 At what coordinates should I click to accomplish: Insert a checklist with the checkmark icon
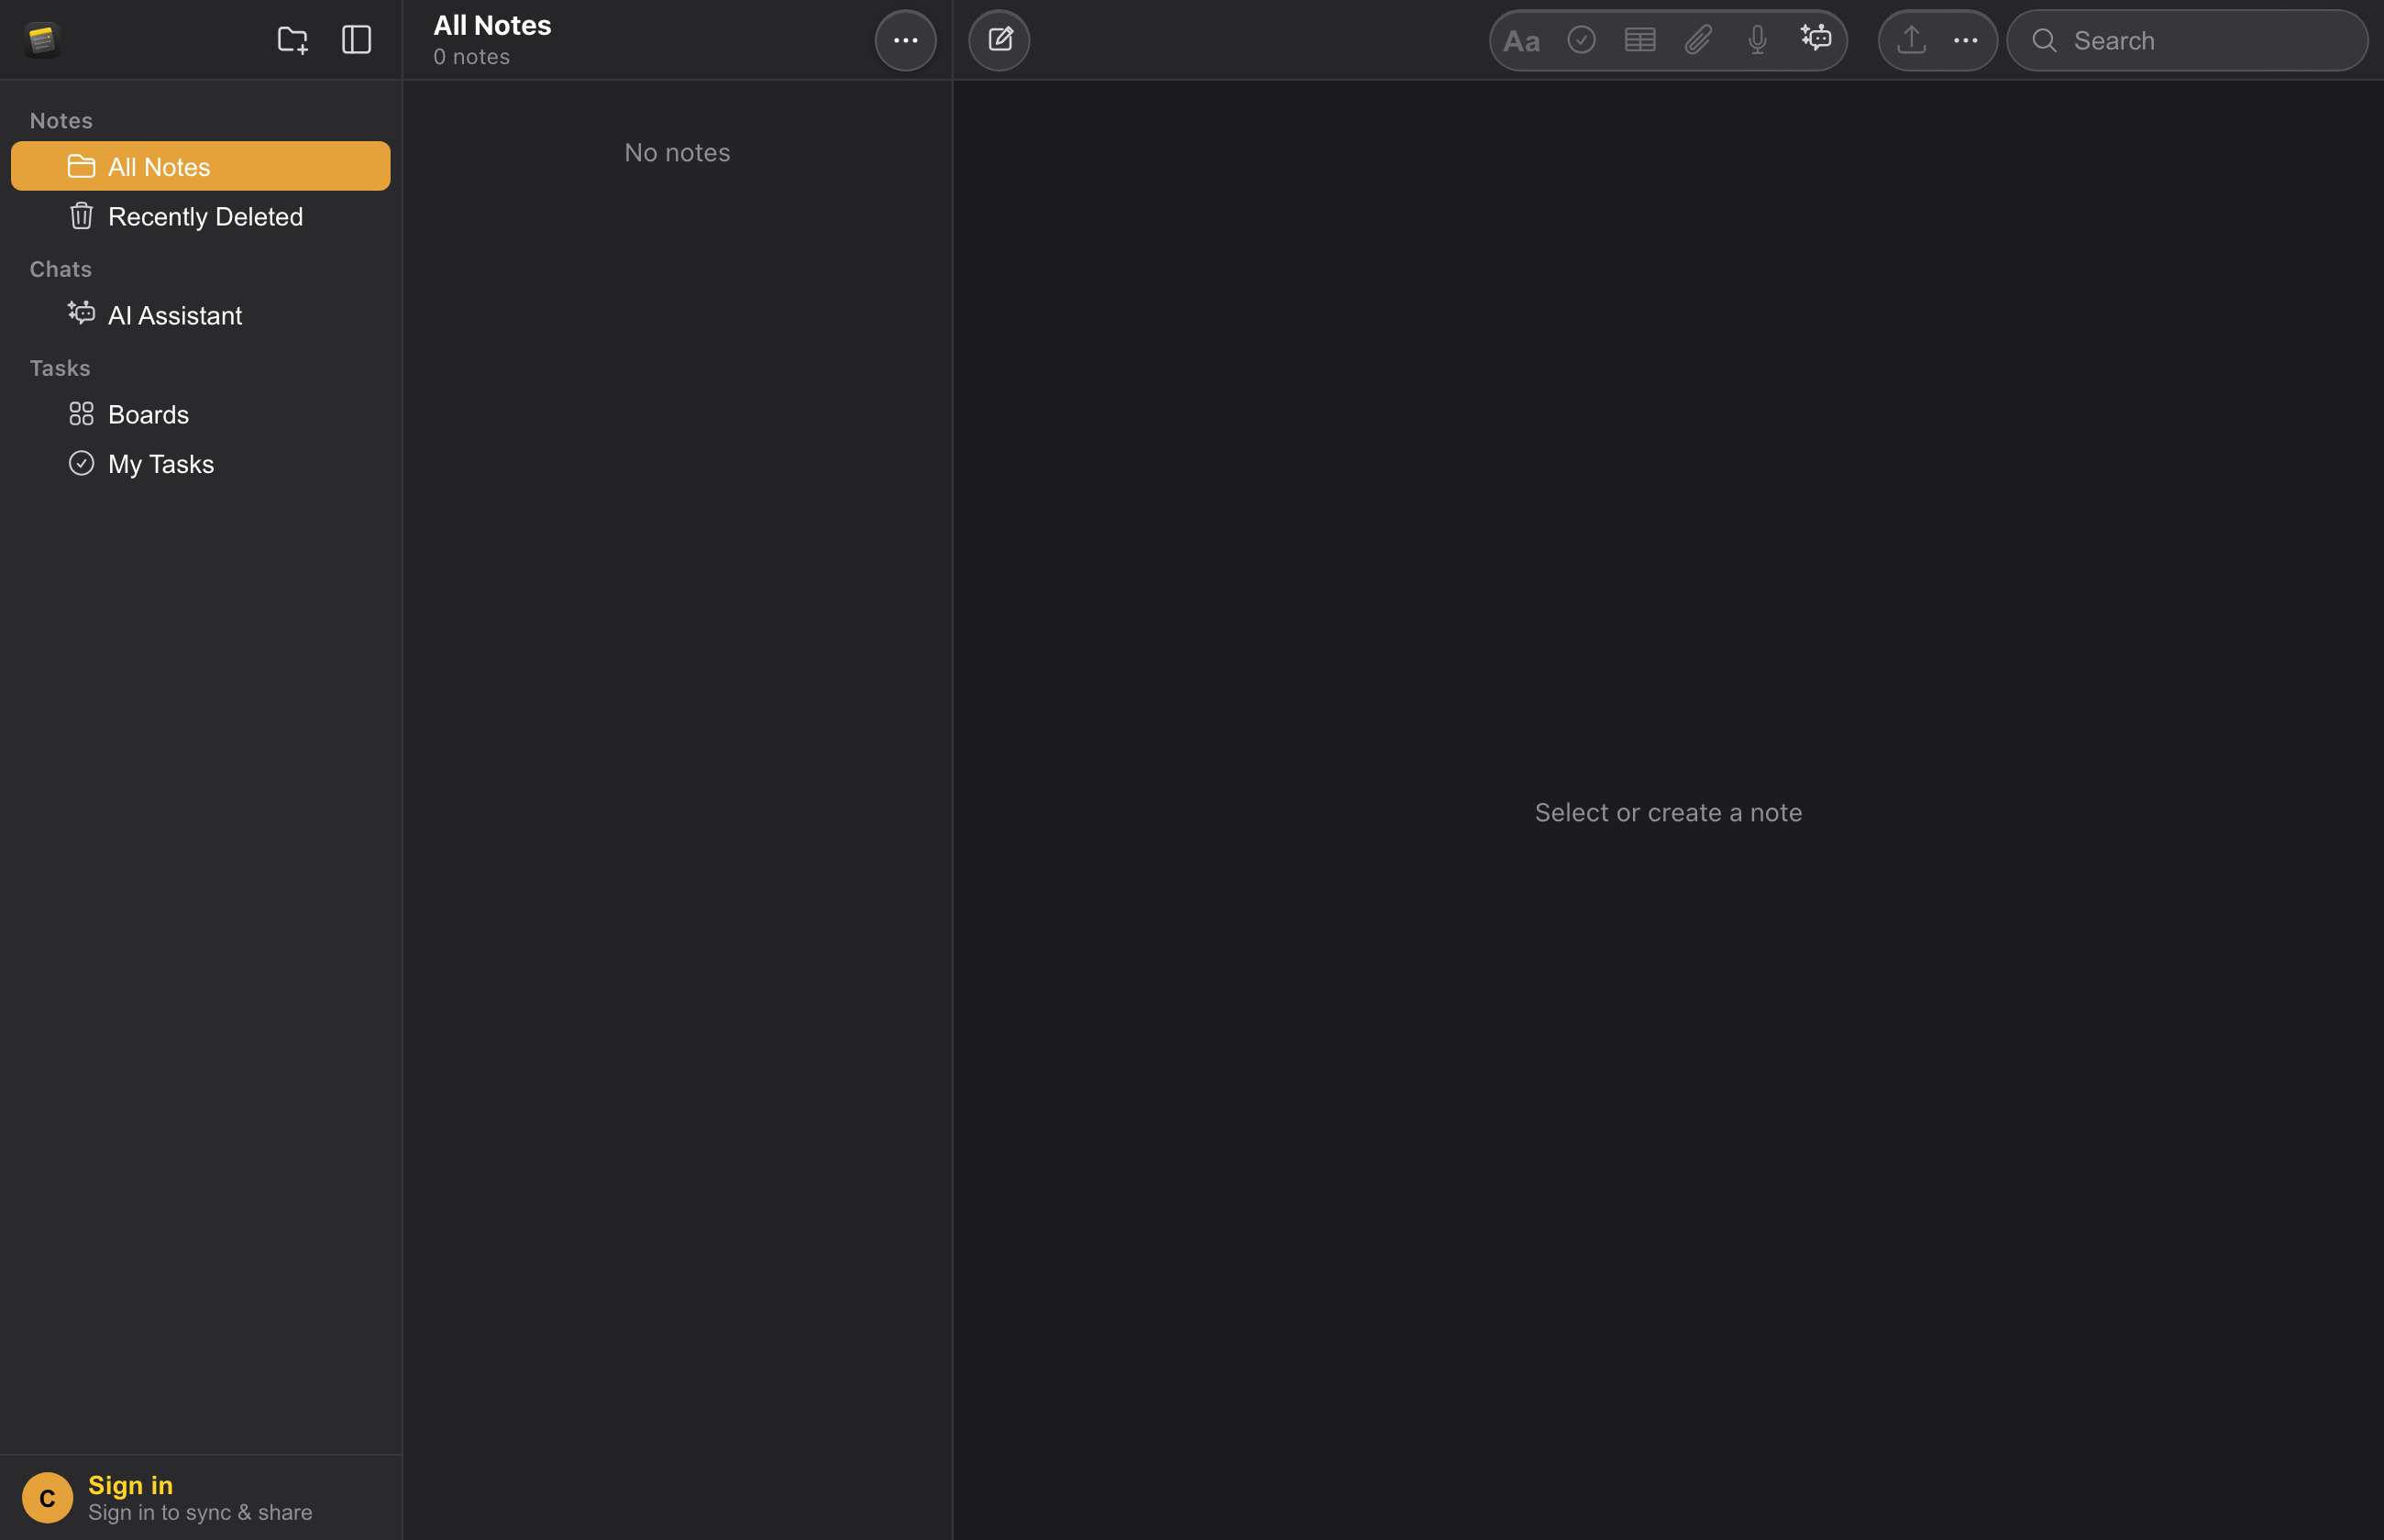(x=1581, y=40)
